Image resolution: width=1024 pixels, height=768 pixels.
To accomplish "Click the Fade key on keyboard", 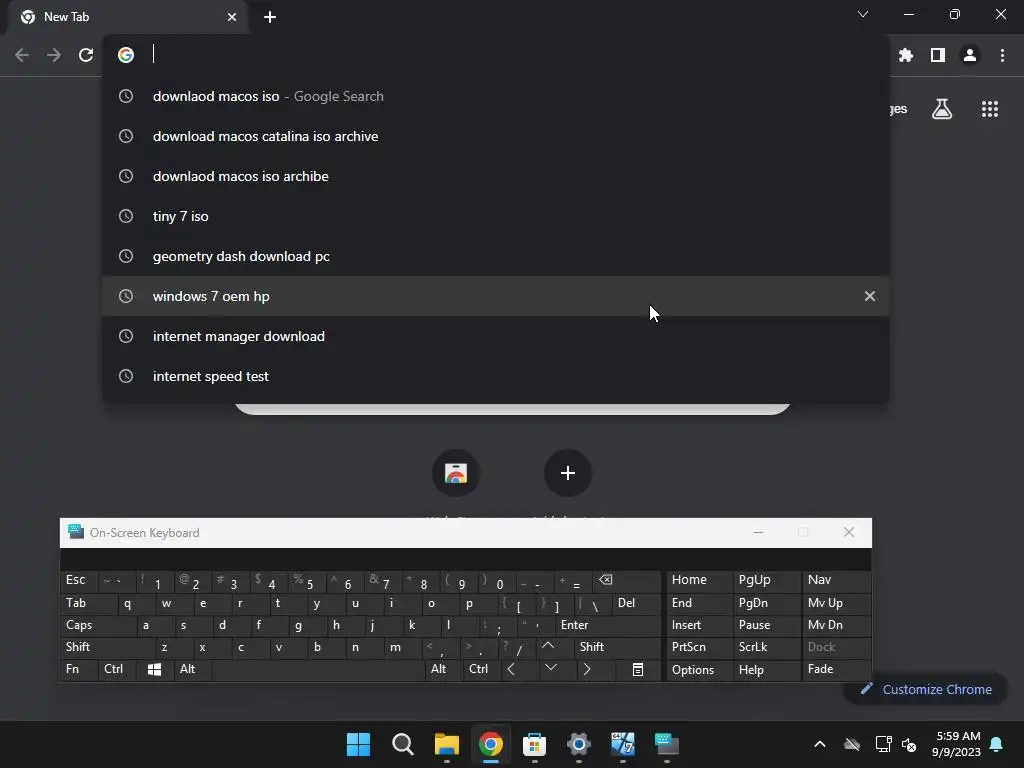I will [837, 669].
